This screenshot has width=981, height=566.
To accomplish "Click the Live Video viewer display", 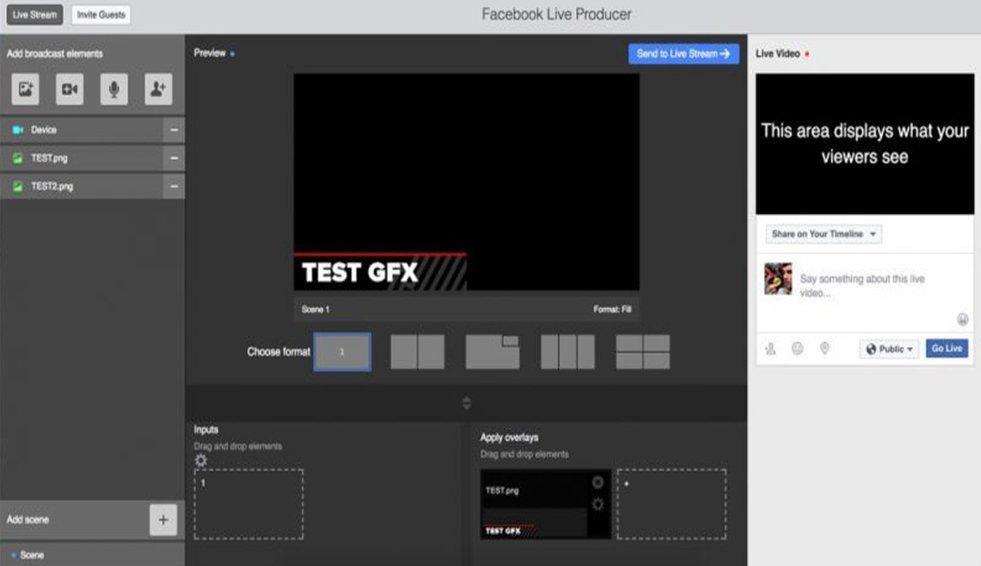I will (x=865, y=144).
